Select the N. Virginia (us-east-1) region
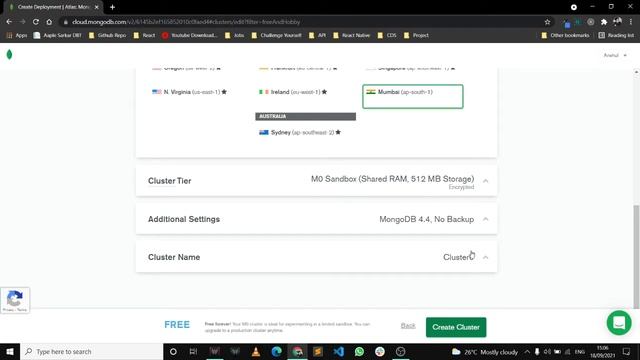640x360 pixels. (x=189, y=92)
